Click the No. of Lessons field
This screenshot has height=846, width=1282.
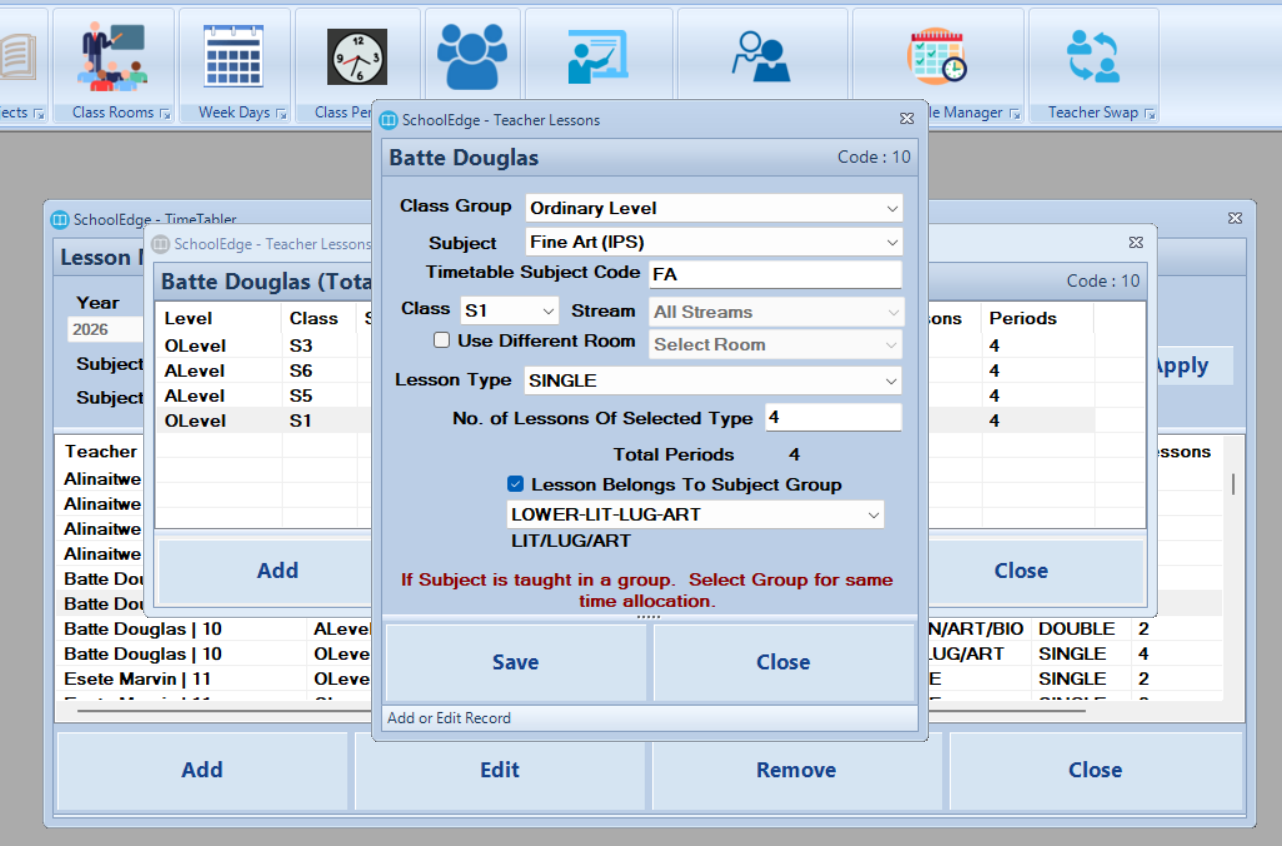click(x=834, y=418)
